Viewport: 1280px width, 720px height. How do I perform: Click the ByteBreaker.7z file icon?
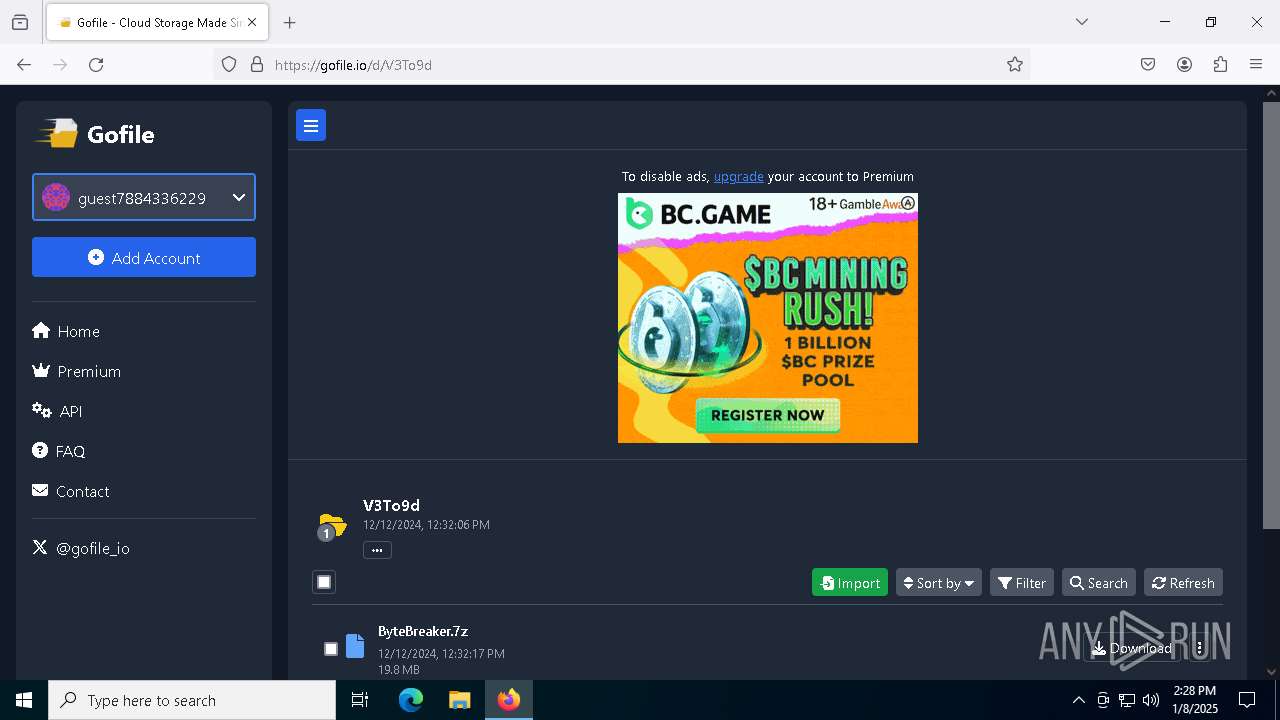[x=355, y=646]
